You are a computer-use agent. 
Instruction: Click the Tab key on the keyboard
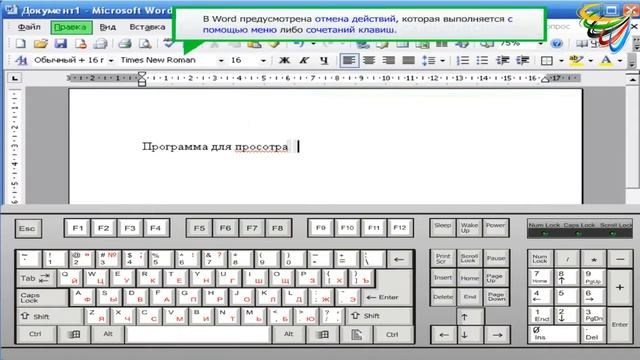pos(36,278)
